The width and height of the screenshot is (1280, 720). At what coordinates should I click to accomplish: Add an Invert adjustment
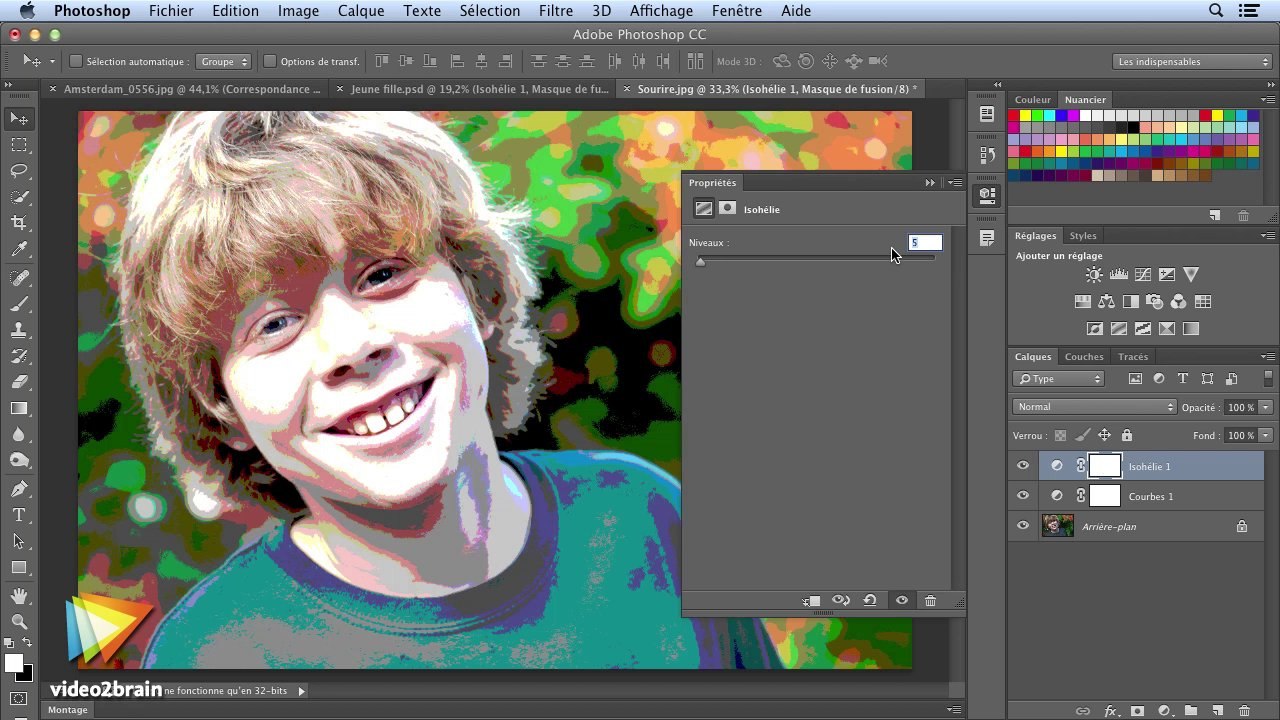tap(1095, 329)
